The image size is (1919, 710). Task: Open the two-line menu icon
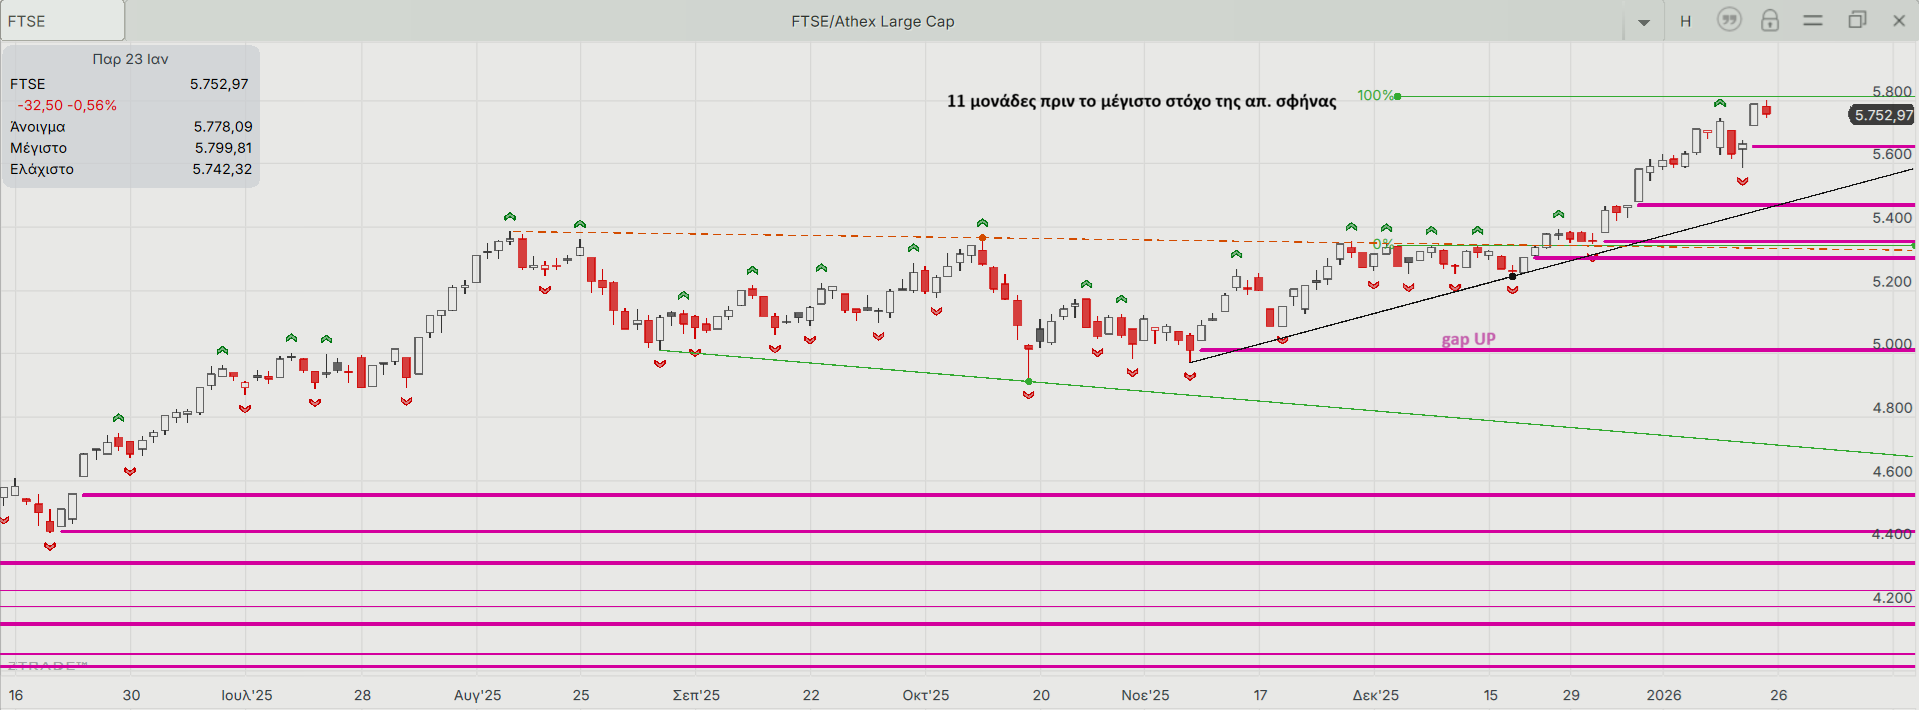coord(1813,20)
